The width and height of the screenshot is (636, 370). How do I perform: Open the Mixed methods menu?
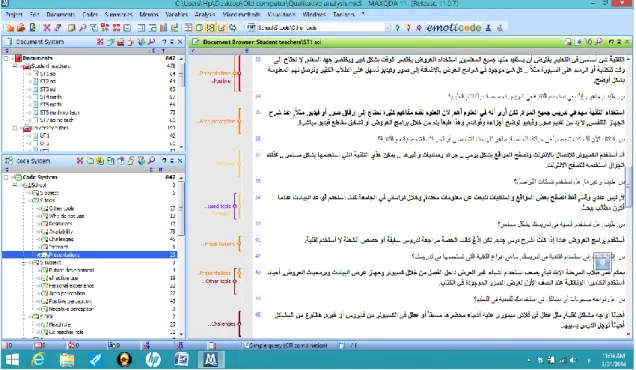point(241,14)
